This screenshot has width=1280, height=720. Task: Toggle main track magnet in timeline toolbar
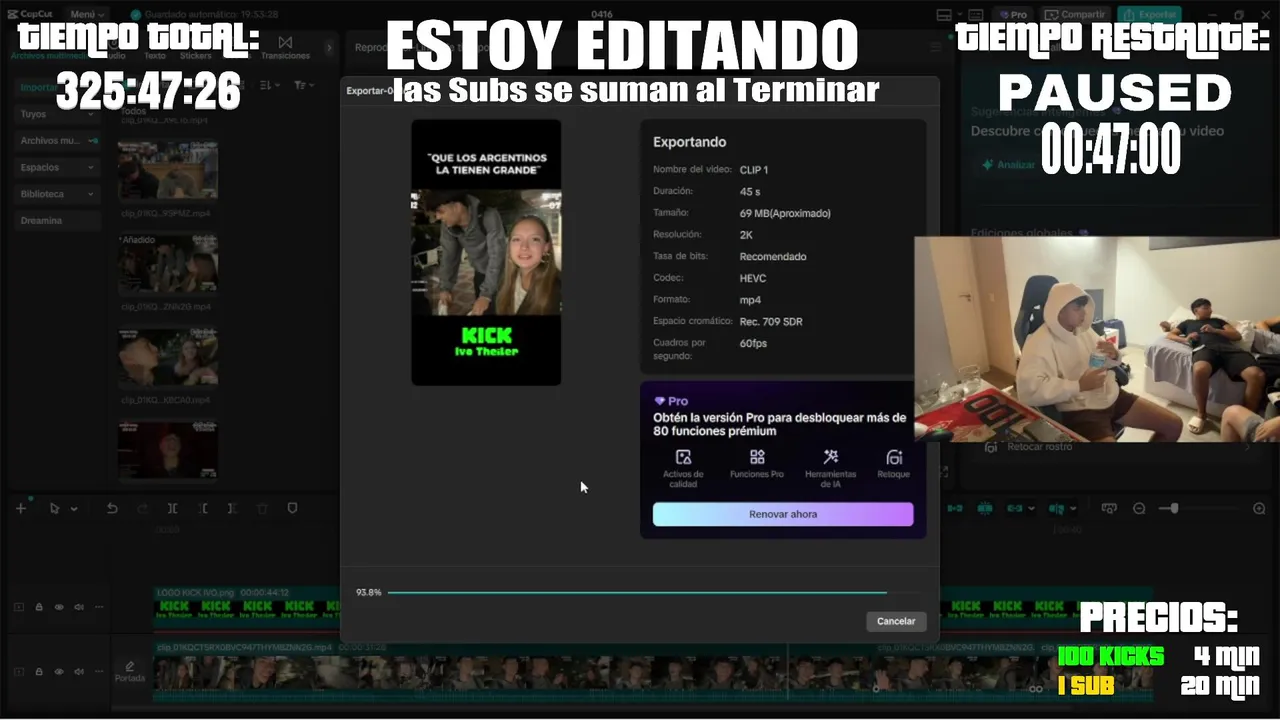pyautogui.click(x=955, y=508)
